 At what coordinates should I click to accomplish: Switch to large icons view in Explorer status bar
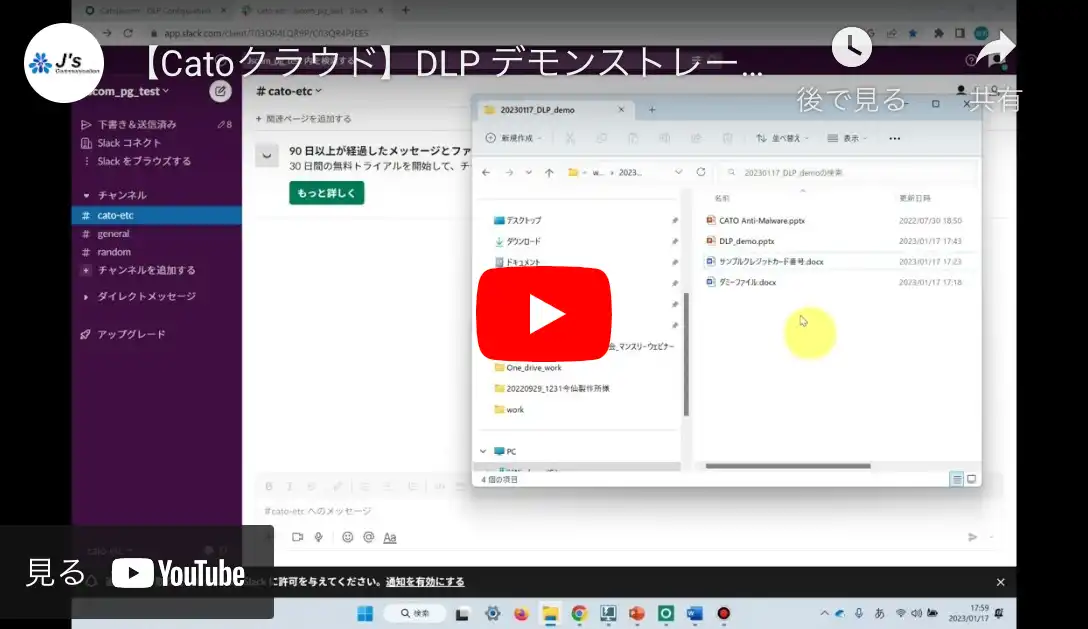pyautogui.click(x=971, y=479)
